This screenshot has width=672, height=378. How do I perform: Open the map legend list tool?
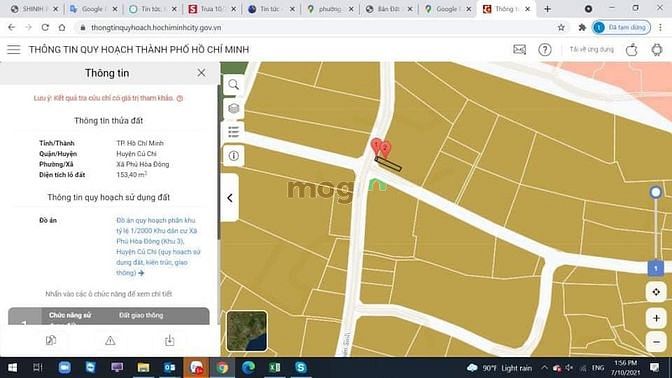(234, 132)
